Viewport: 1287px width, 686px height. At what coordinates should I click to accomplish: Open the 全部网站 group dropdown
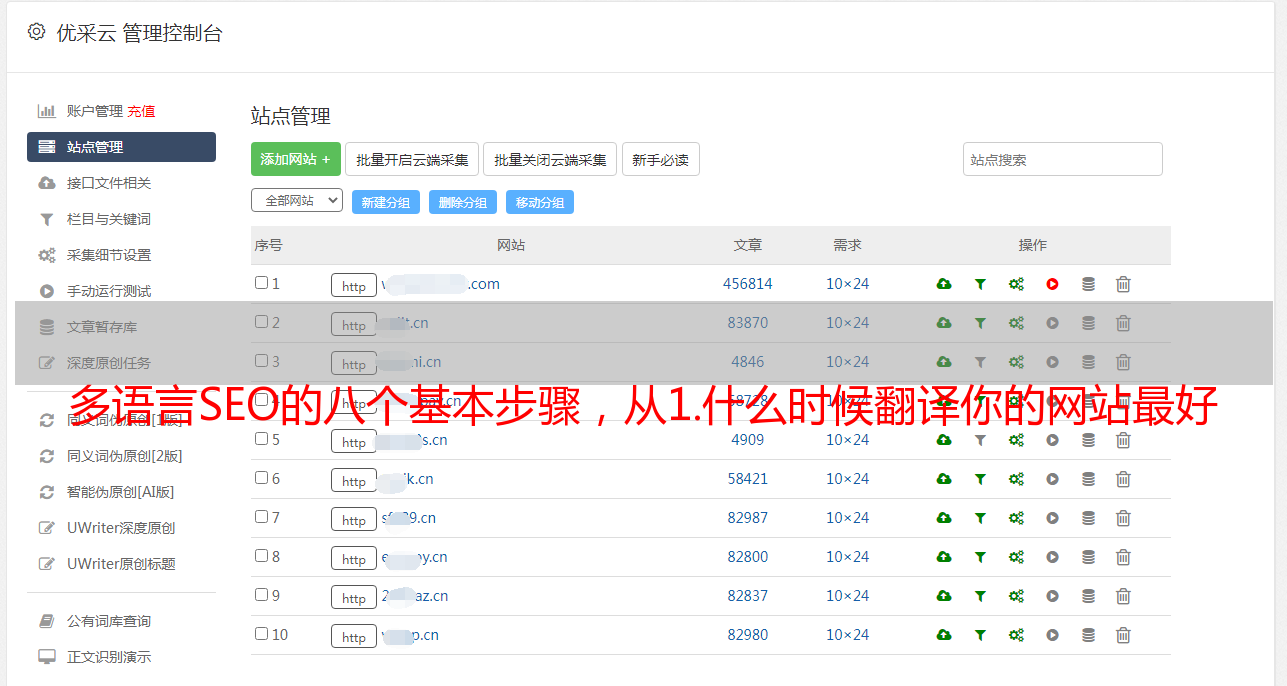[297, 201]
